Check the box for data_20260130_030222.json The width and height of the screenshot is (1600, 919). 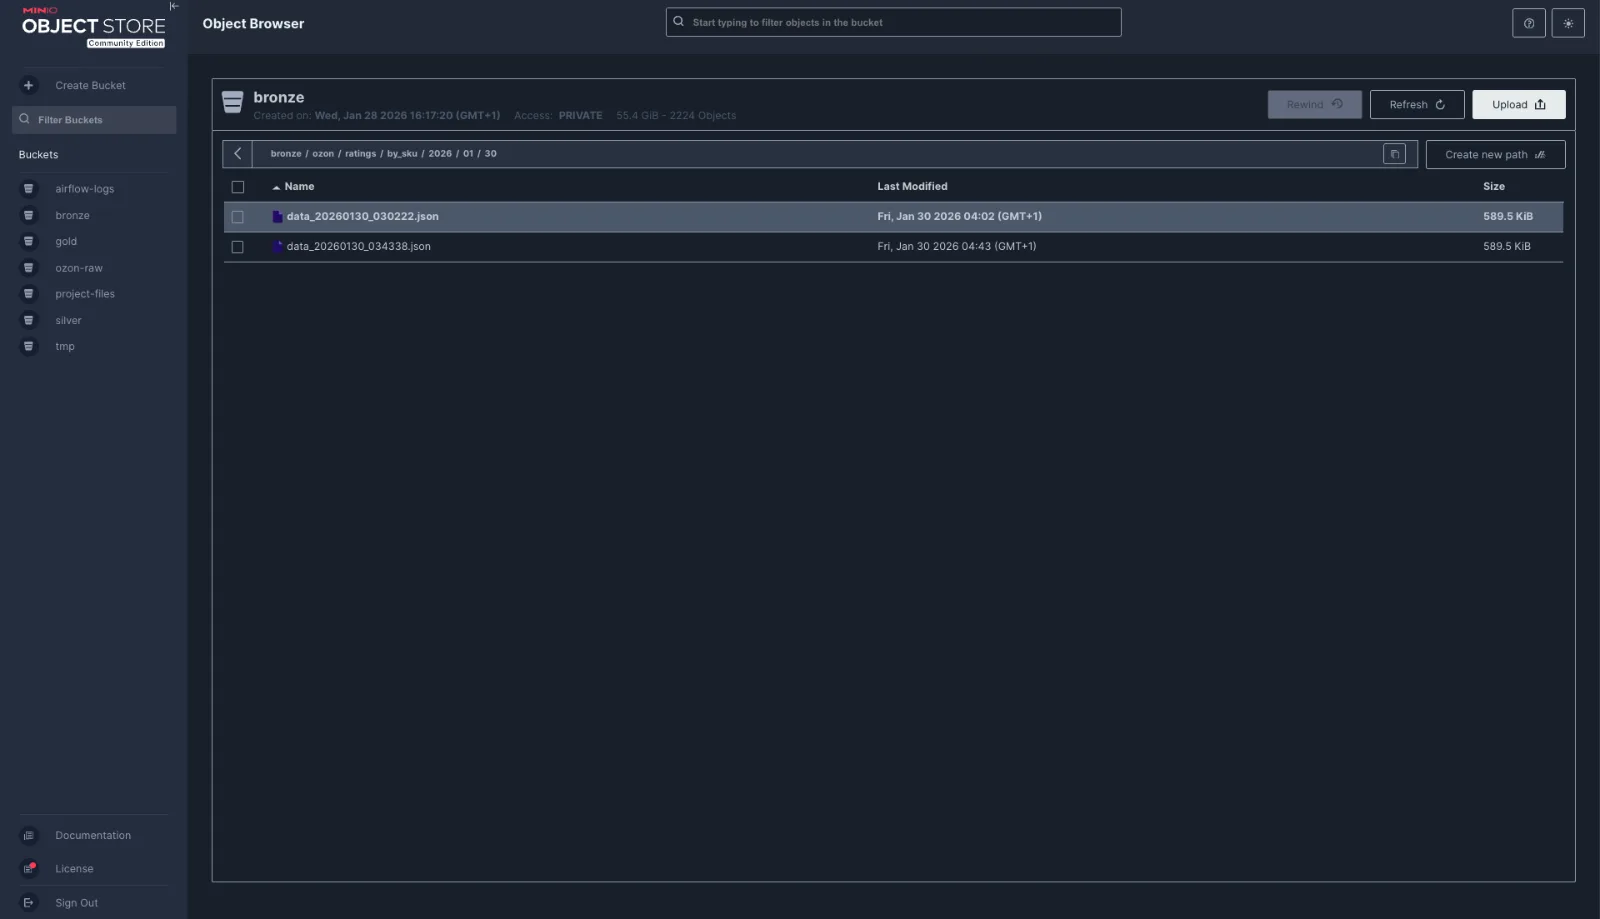(x=237, y=217)
